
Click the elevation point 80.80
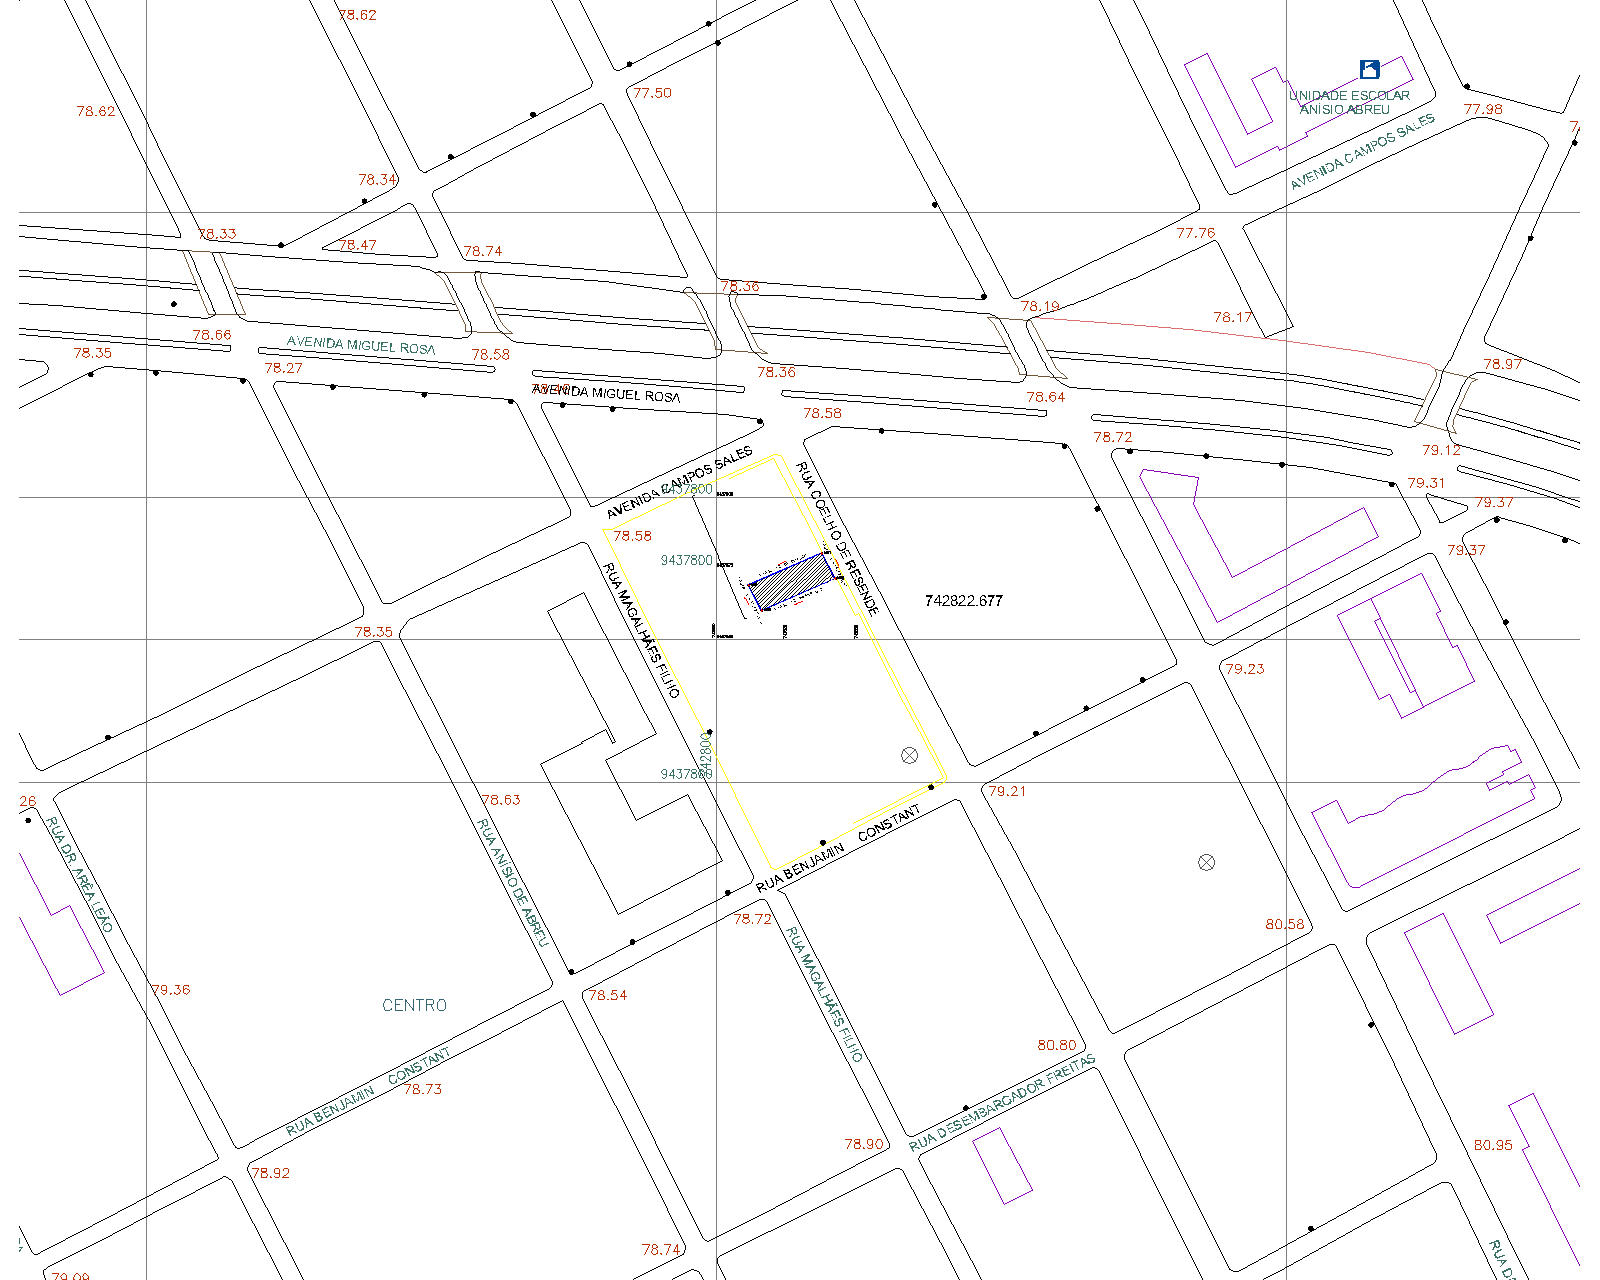pyautogui.click(x=1056, y=1045)
